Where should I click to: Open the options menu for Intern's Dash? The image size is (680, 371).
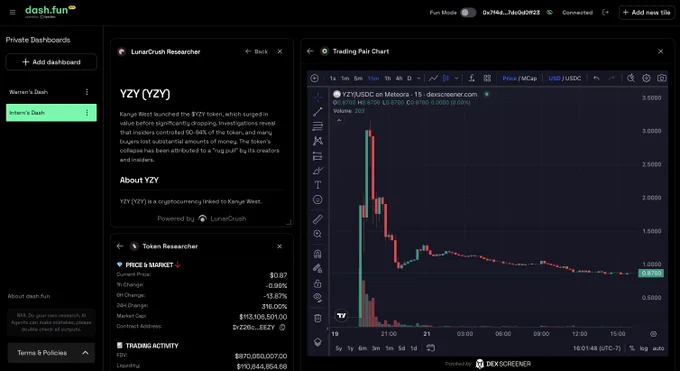coord(87,113)
